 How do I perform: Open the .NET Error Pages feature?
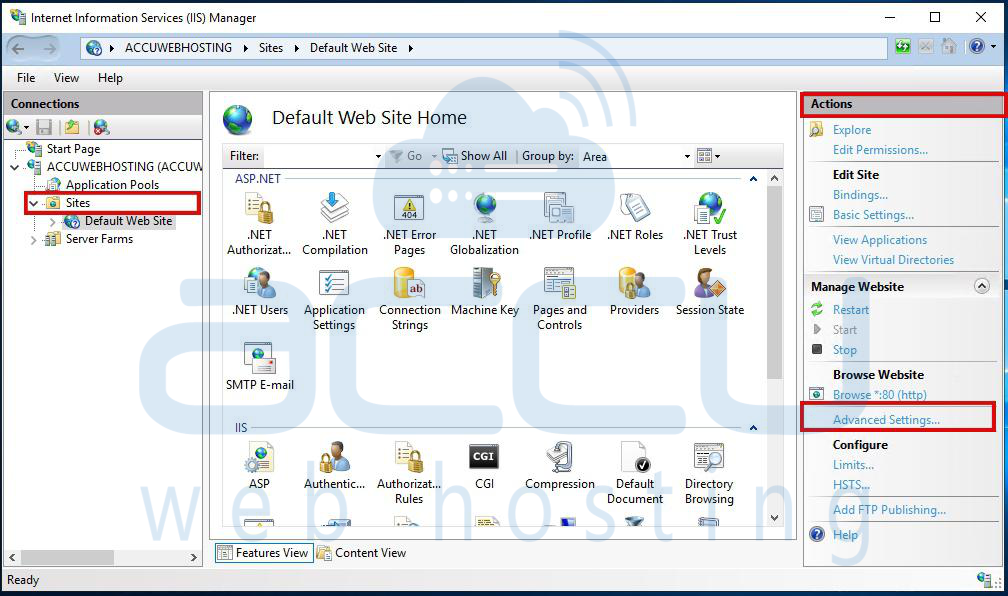click(410, 224)
